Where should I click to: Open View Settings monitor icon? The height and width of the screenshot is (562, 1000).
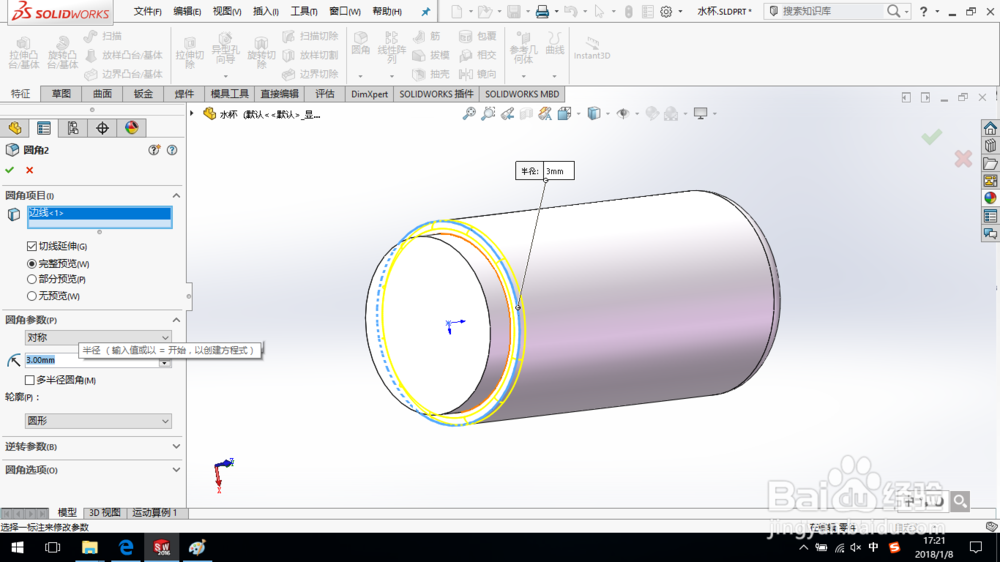(700, 114)
